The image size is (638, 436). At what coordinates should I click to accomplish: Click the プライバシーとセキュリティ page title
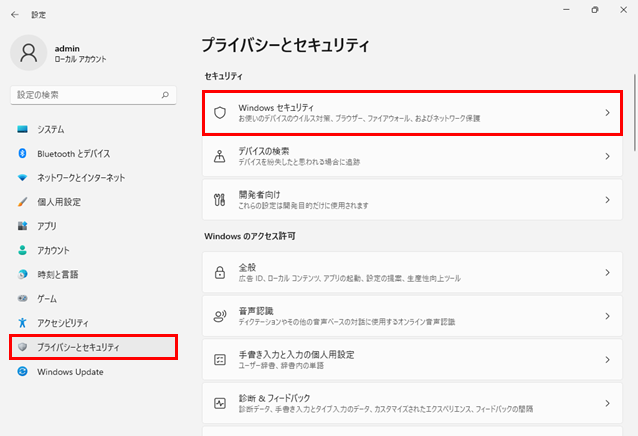(285, 45)
